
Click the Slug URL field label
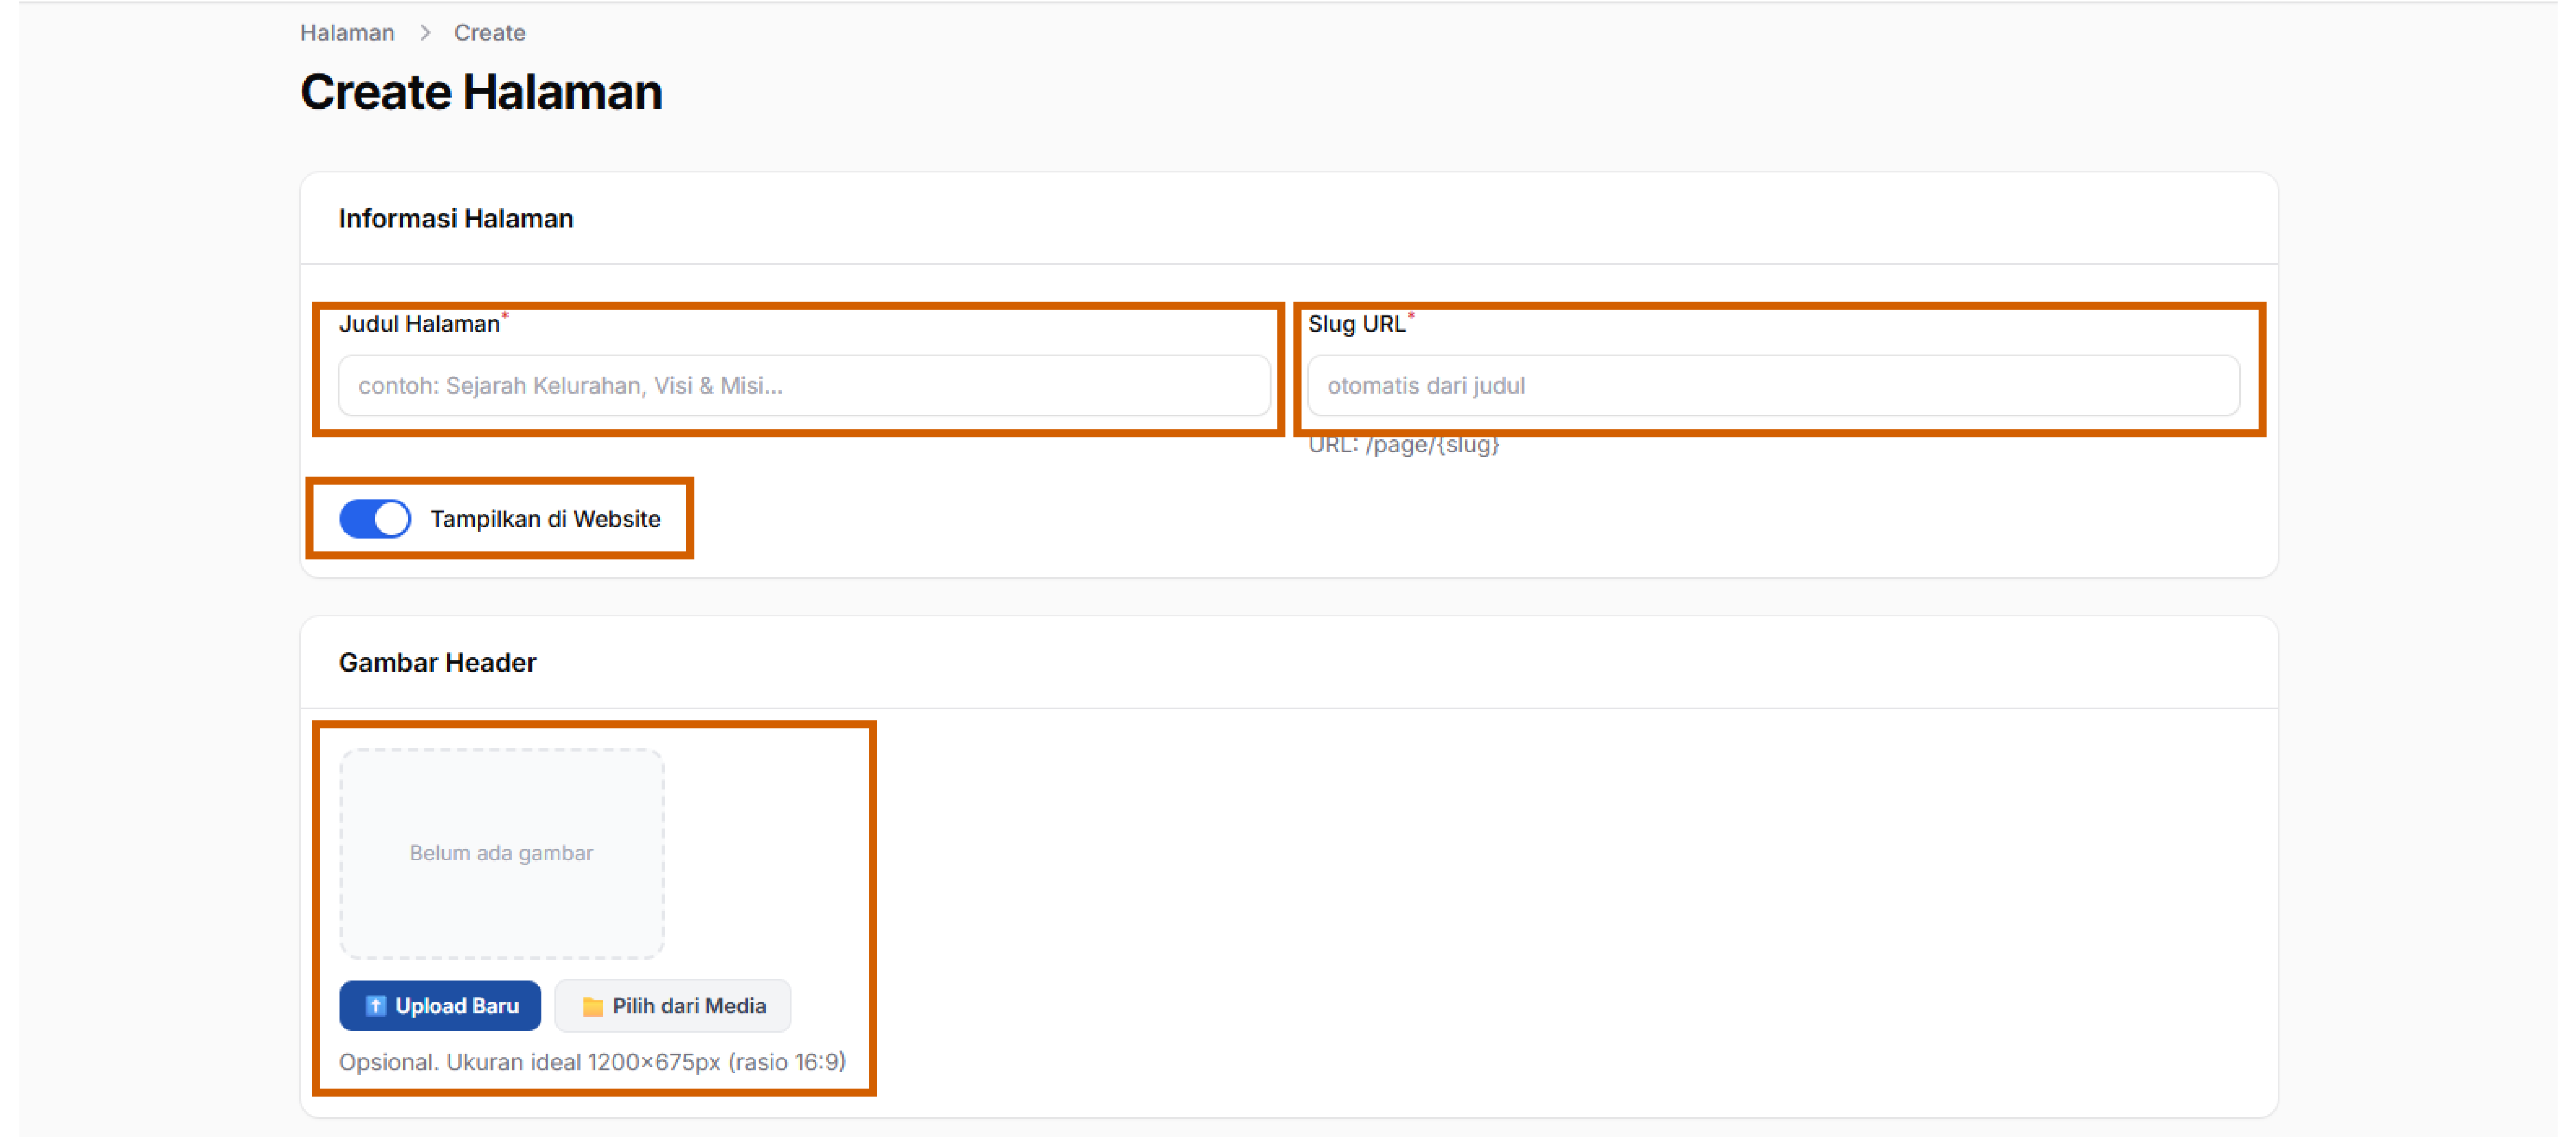point(1356,324)
